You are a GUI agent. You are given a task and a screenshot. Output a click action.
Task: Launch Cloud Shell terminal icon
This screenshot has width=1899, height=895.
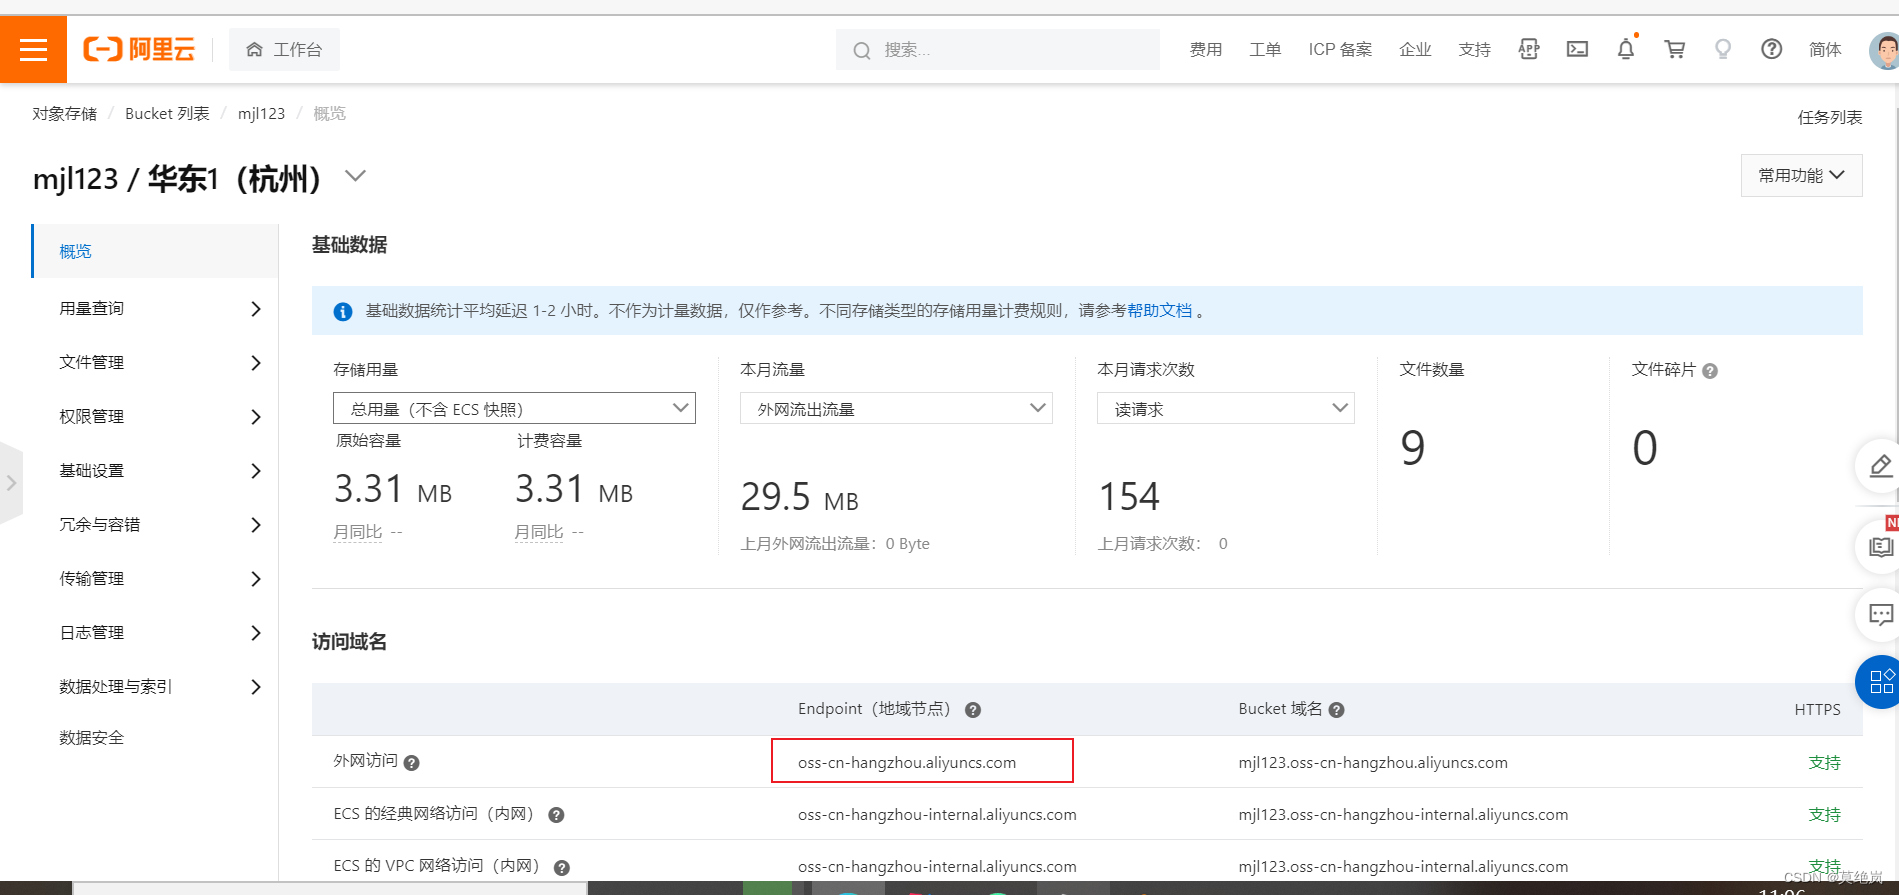click(x=1577, y=49)
